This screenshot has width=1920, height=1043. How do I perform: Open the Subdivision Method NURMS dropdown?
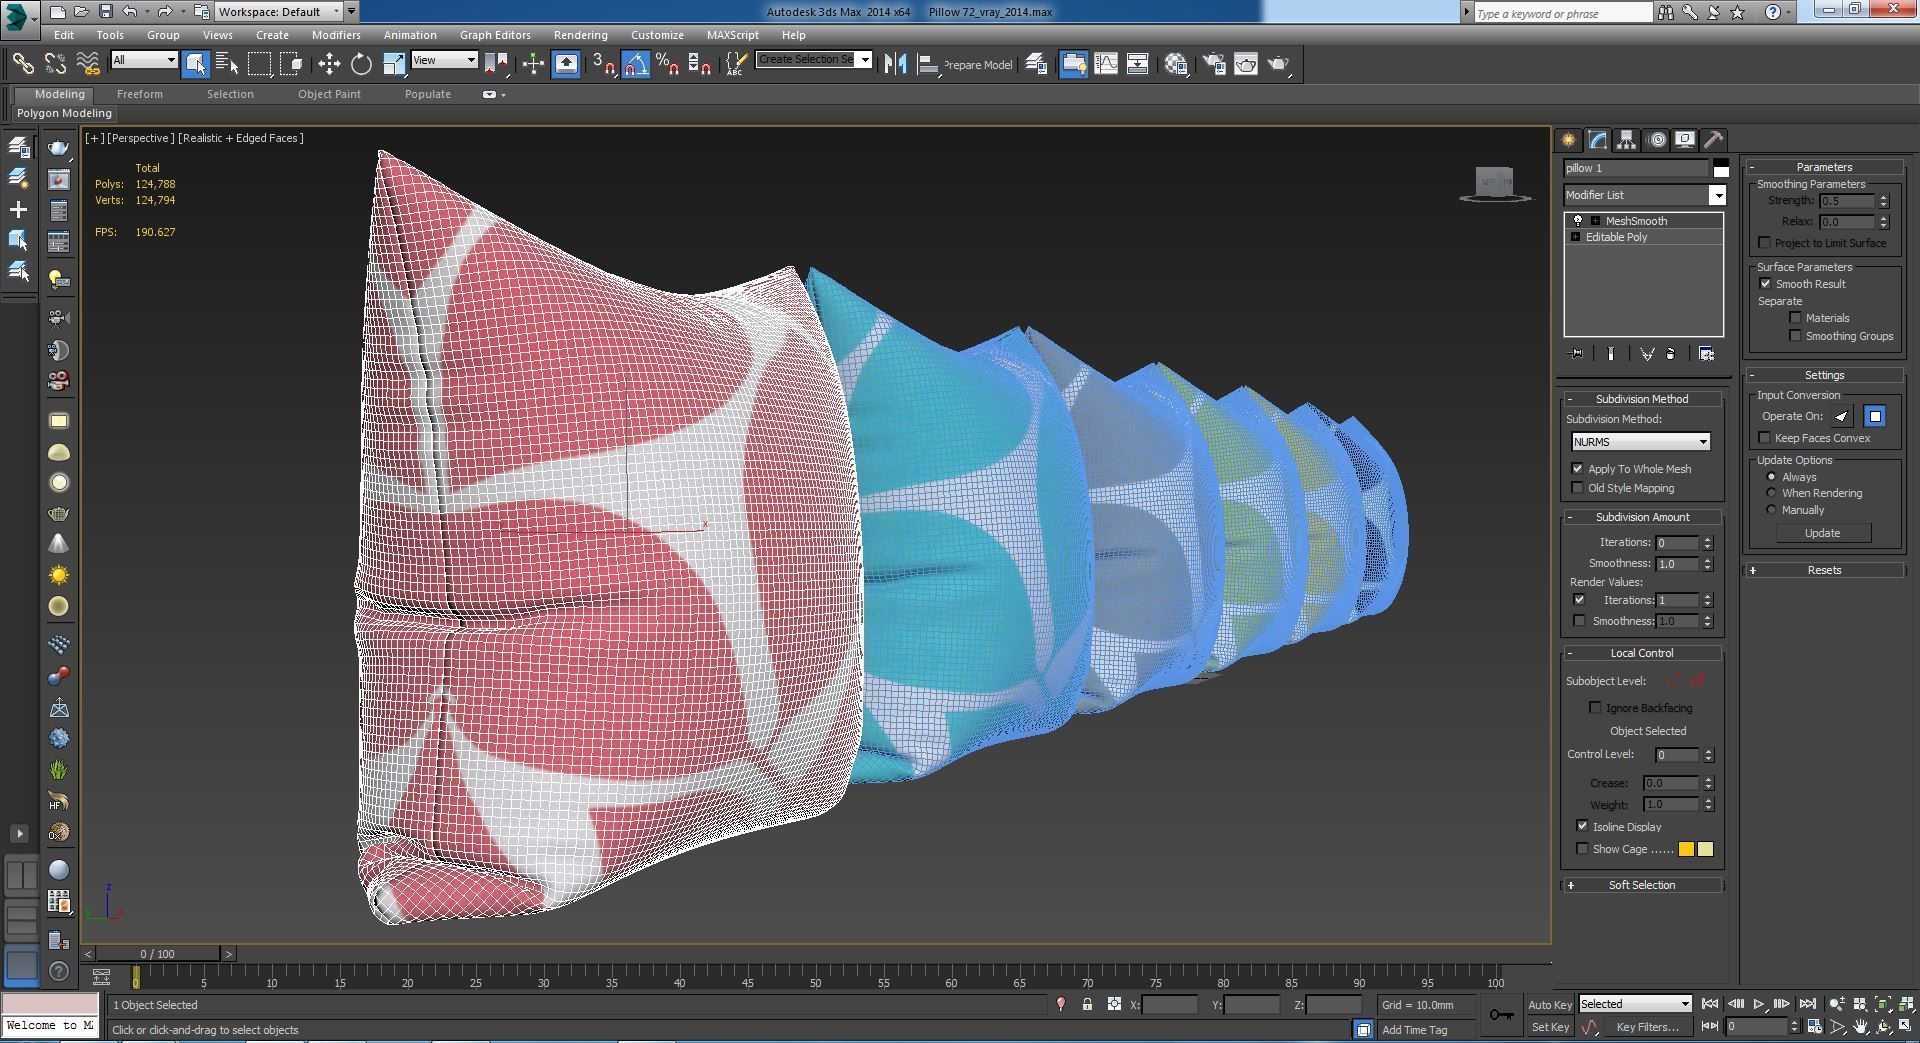point(1640,442)
